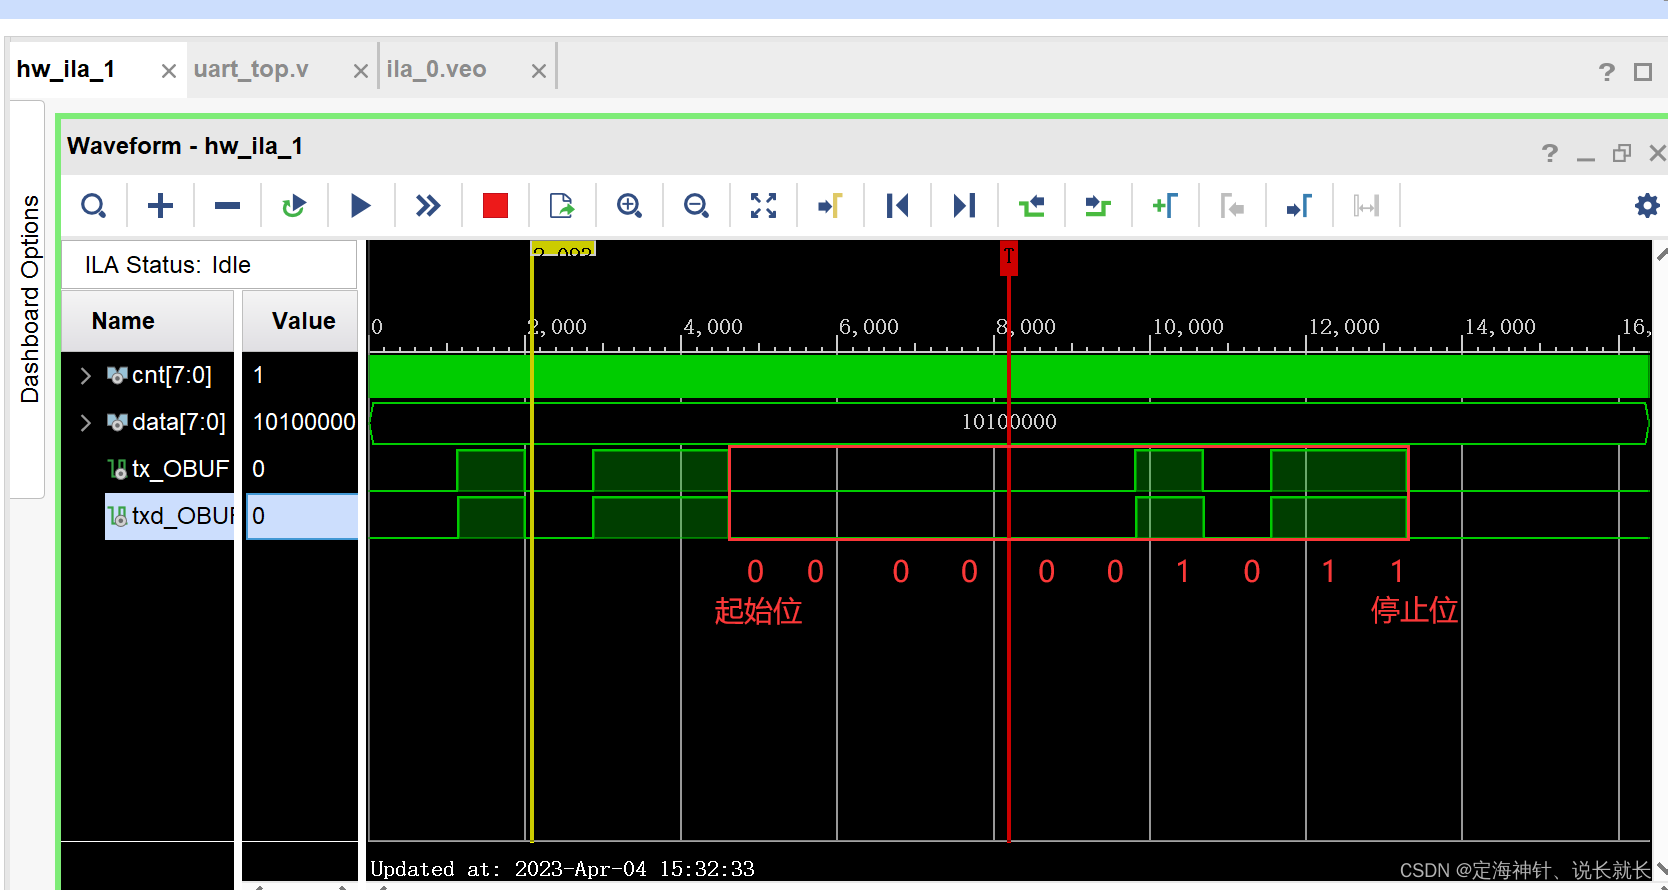Click the Search icon in waveform toolbar
The width and height of the screenshot is (1668, 890).
[x=94, y=206]
